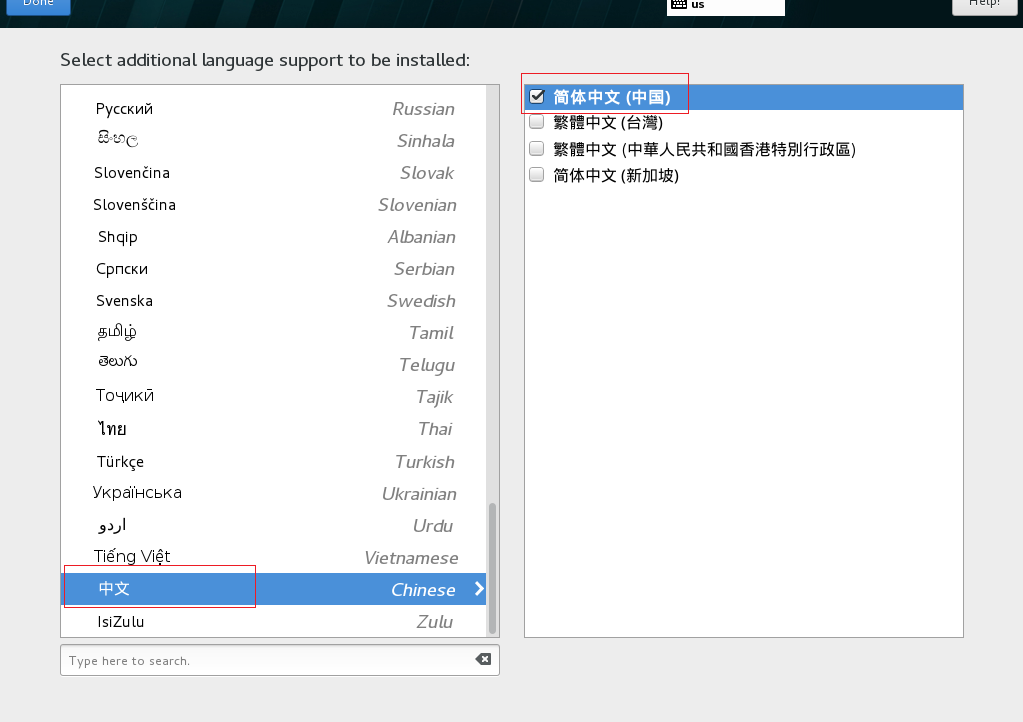Click the language list scrollbar thumb
Screen dimensions: 1023x722
point(493,567)
